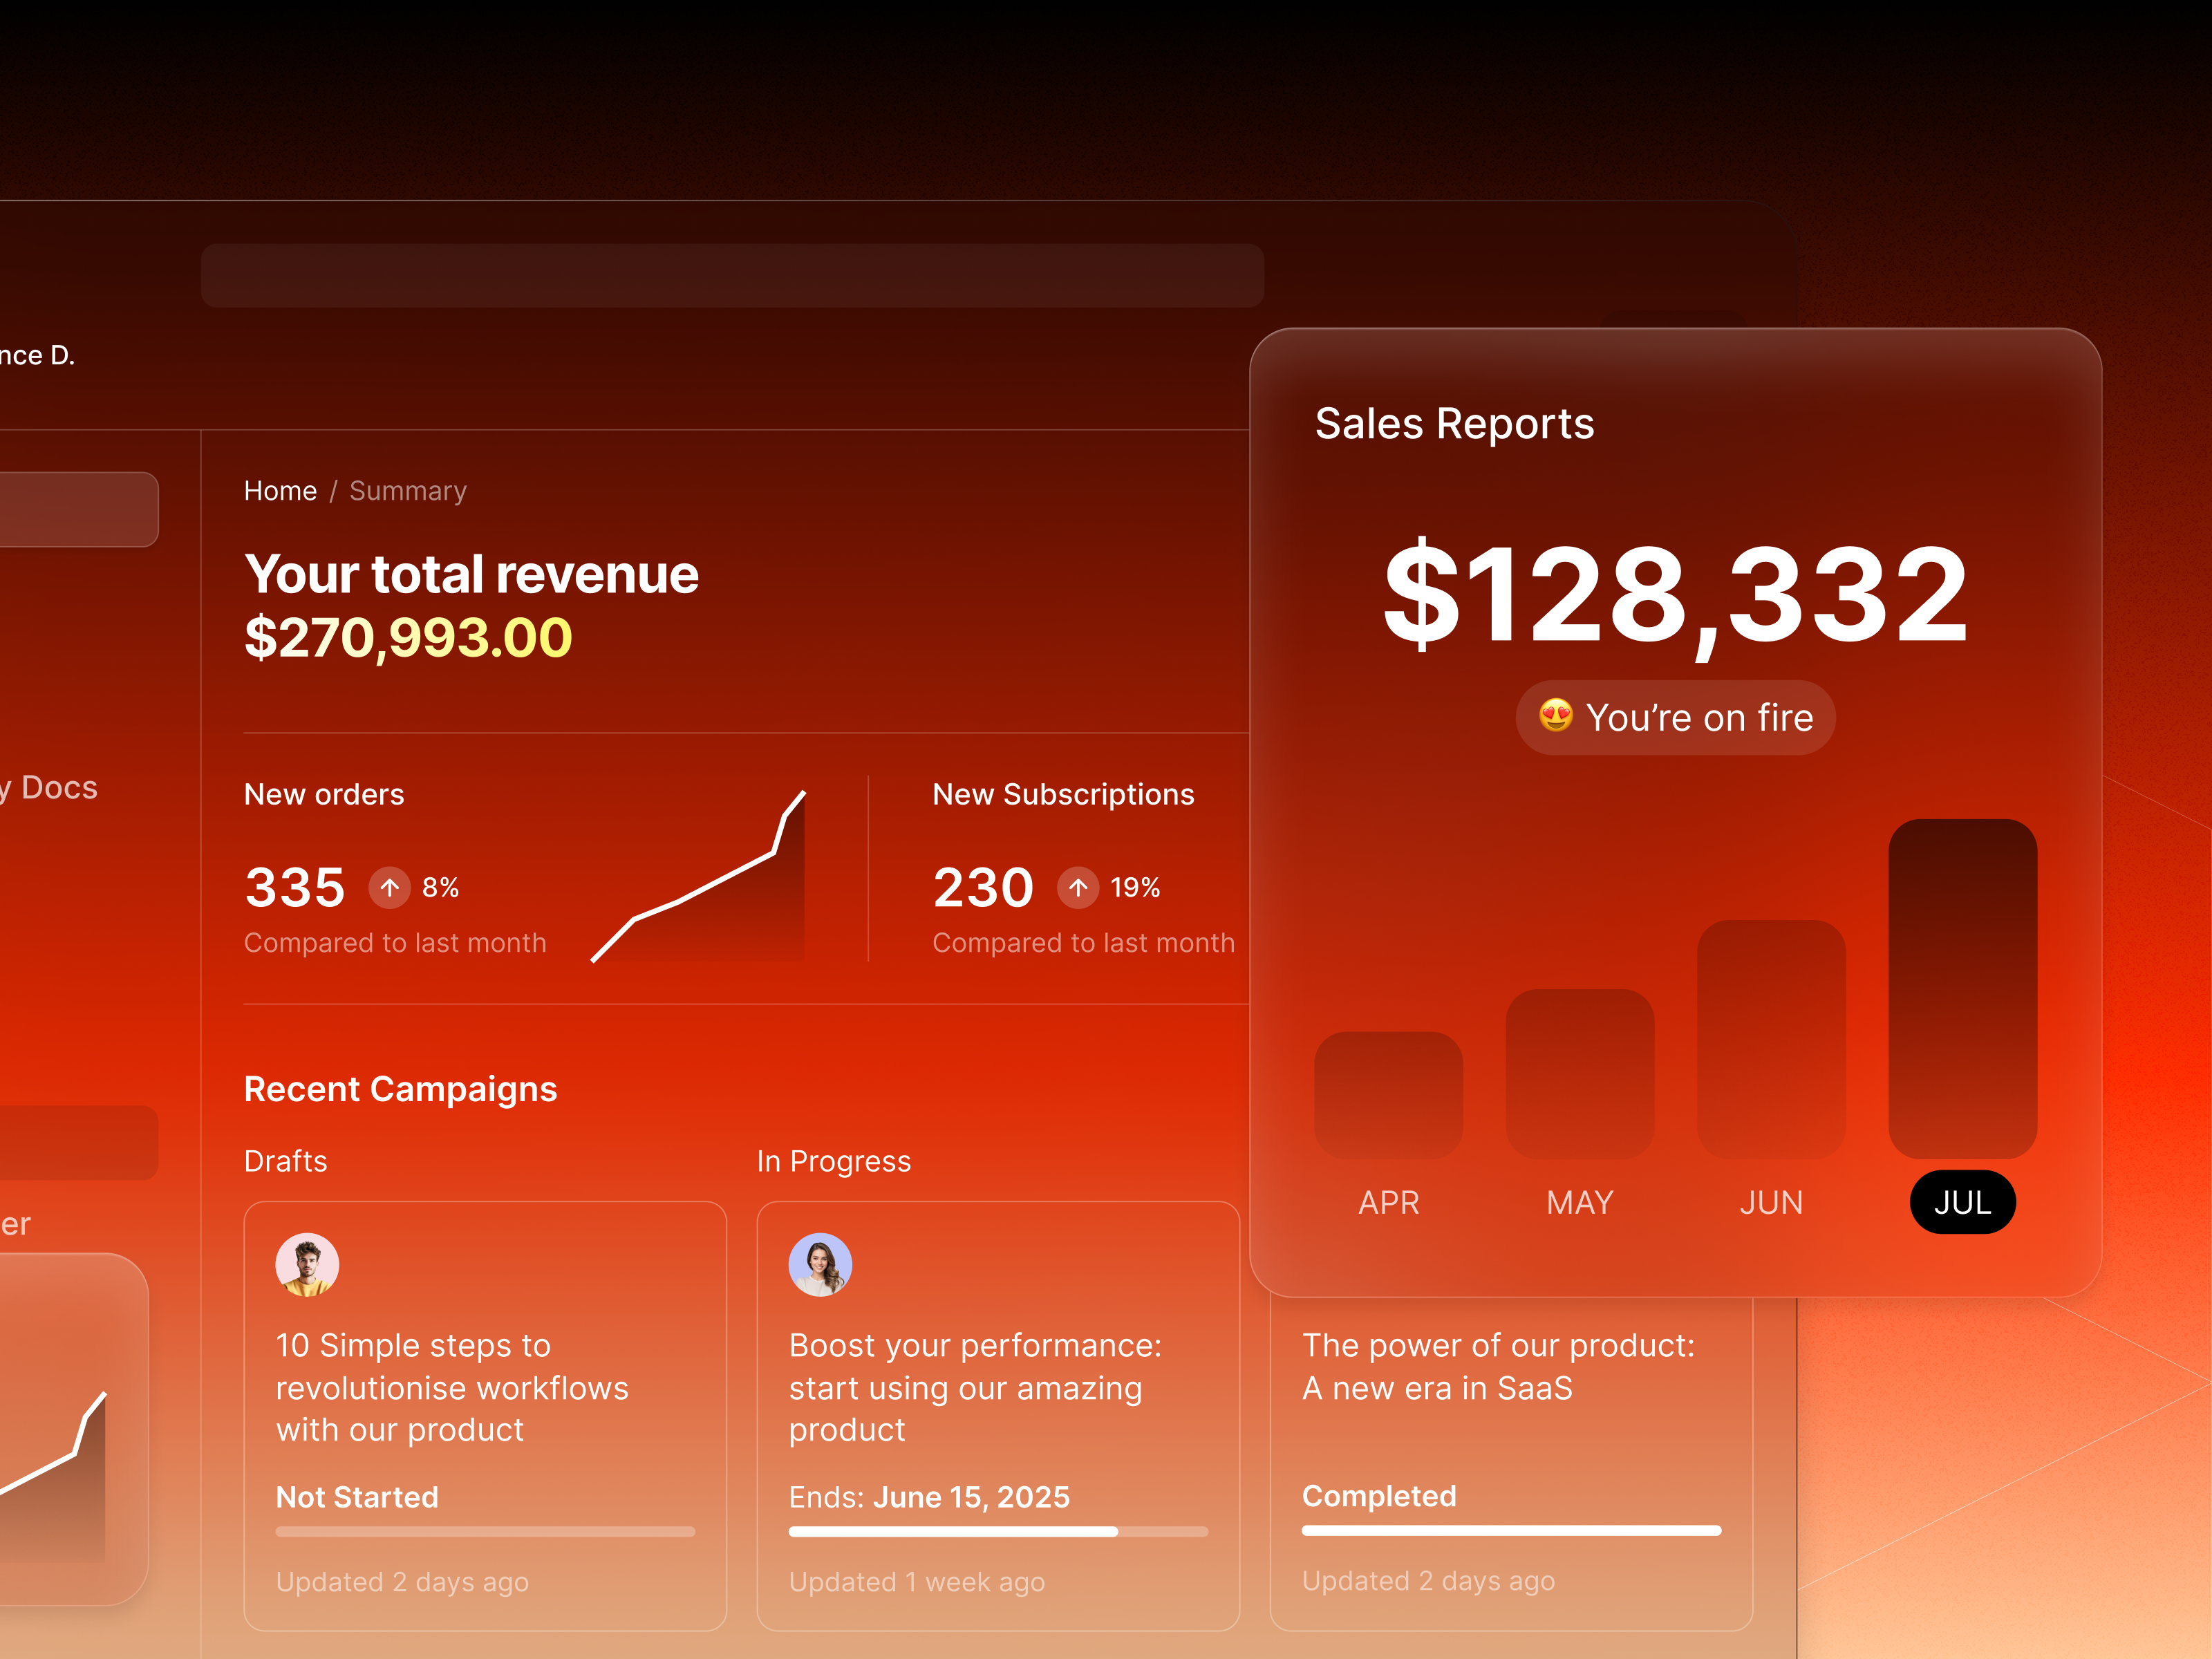Screen dimensions: 2212x1659
Task: Click the Home breadcrumb link
Action: [280, 491]
